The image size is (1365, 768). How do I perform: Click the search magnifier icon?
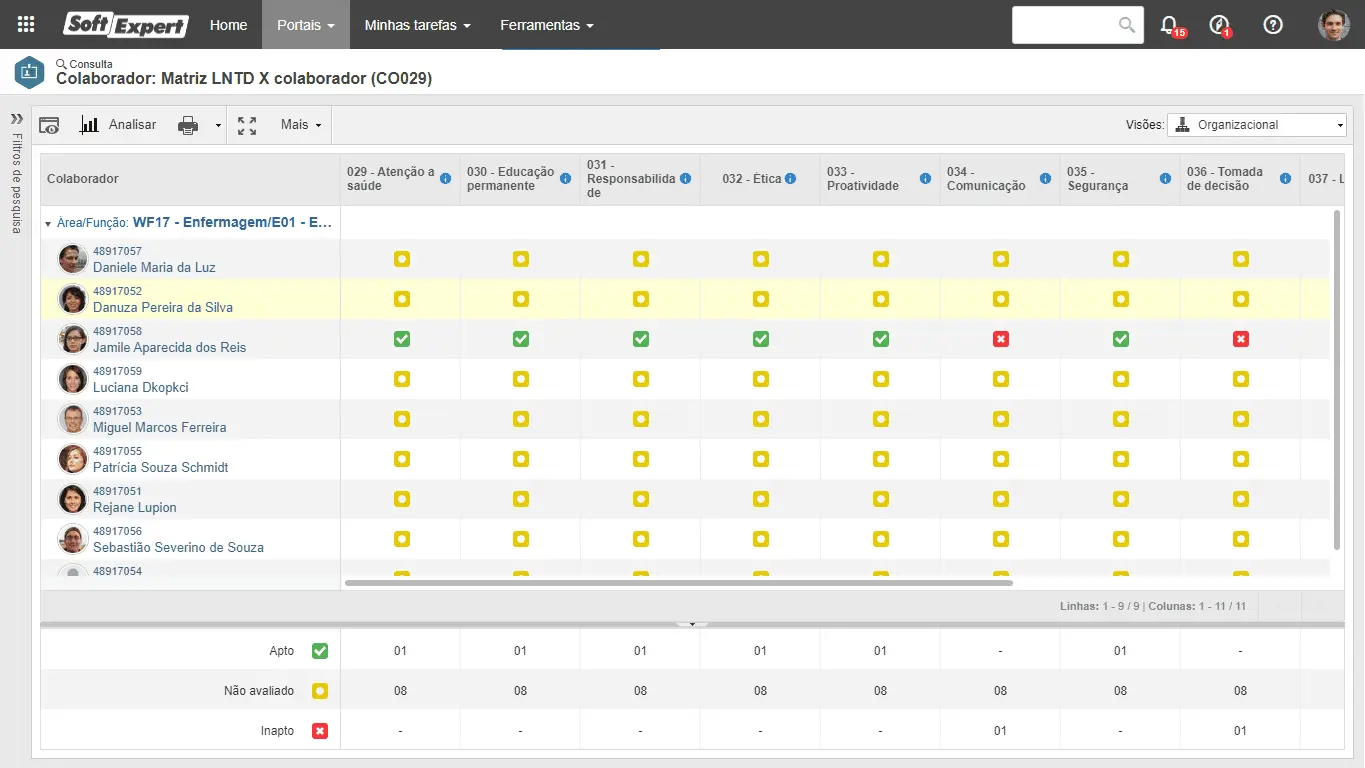[x=1127, y=25]
